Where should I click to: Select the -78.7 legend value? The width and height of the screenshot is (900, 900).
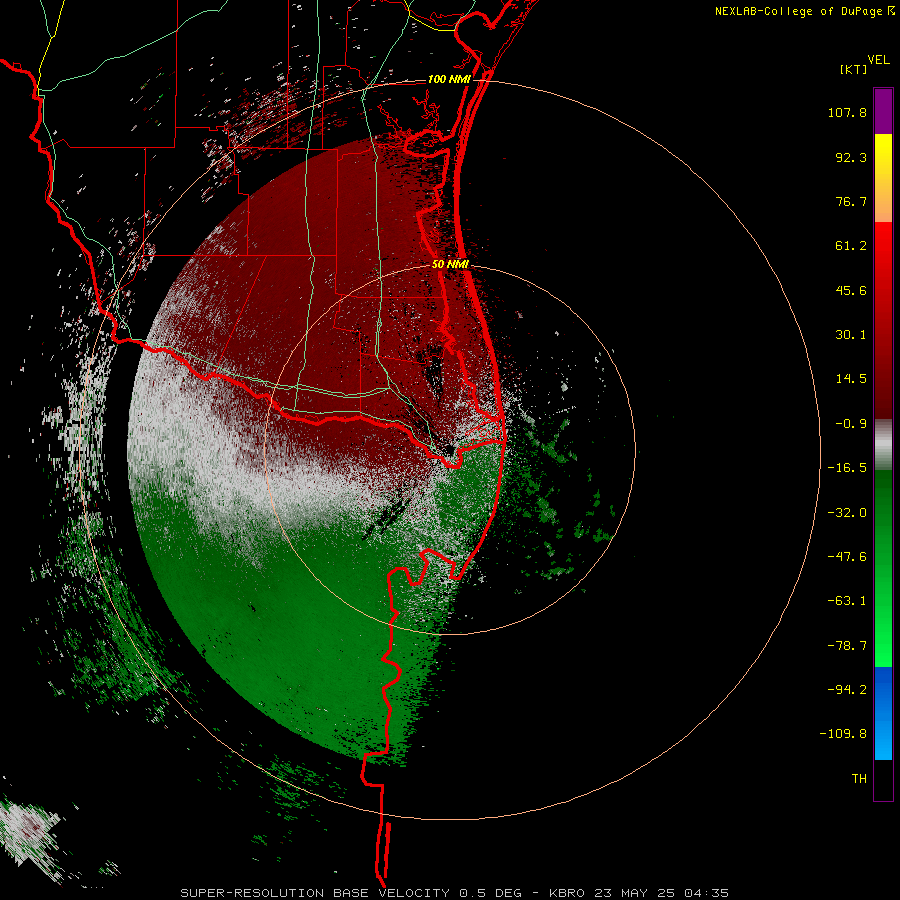point(847,646)
